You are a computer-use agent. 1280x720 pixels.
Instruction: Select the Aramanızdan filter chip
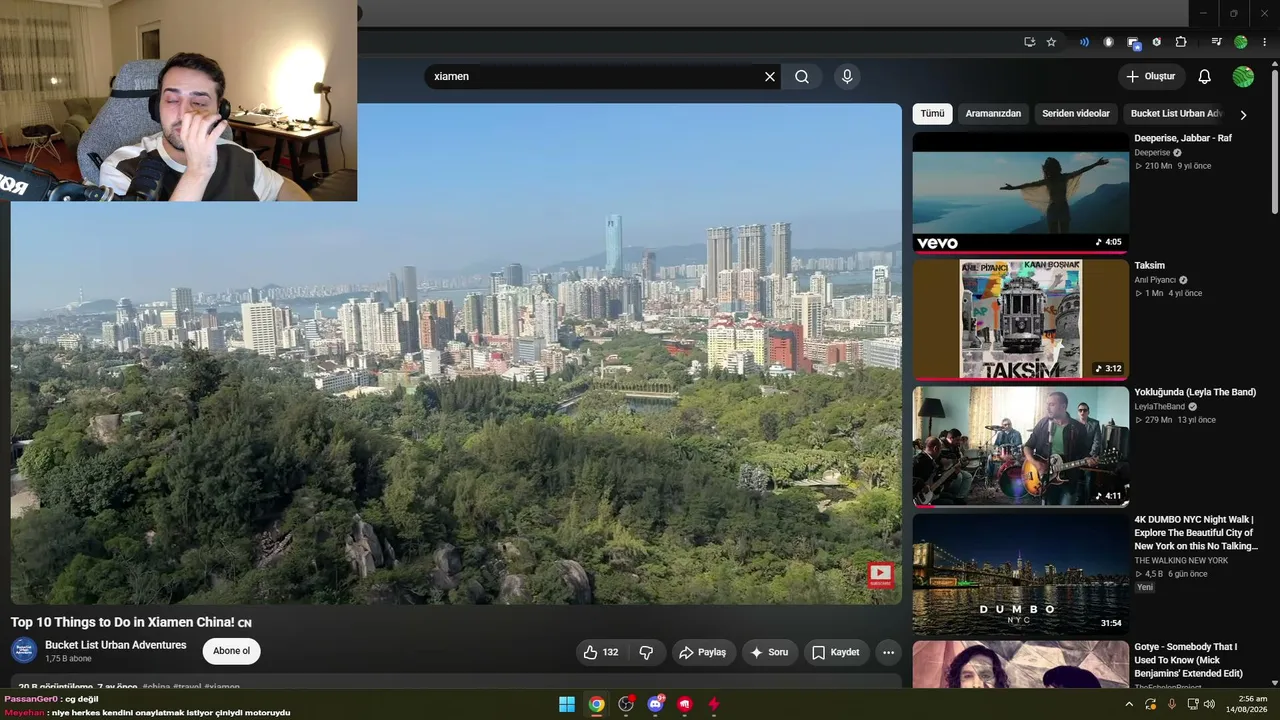(x=993, y=114)
